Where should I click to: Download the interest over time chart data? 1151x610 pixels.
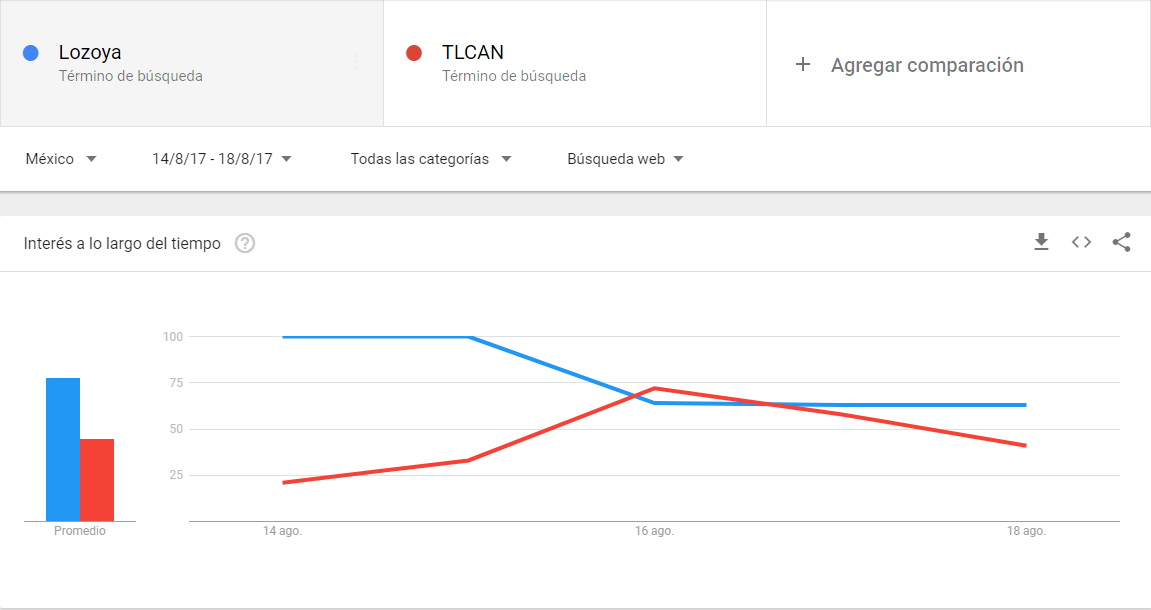coord(1041,242)
